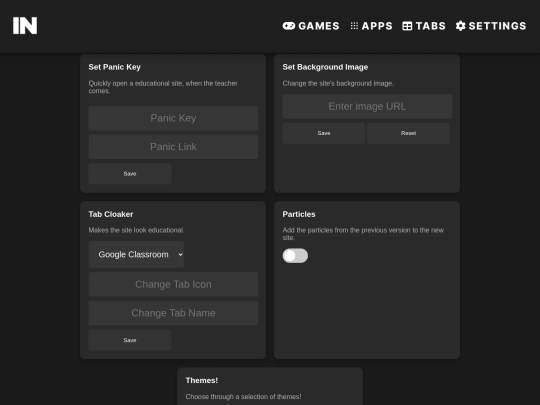Go to the TABS page
Image resolution: width=540 pixels, height=405 pixels.
pos(424,26)
